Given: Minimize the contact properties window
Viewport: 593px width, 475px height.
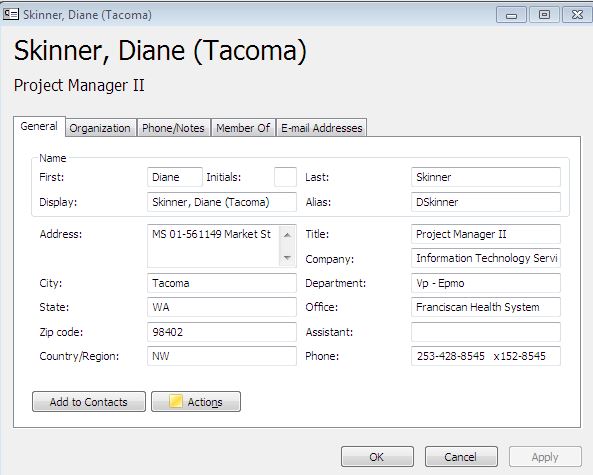Looking at the screenshot, I should 511,15.
